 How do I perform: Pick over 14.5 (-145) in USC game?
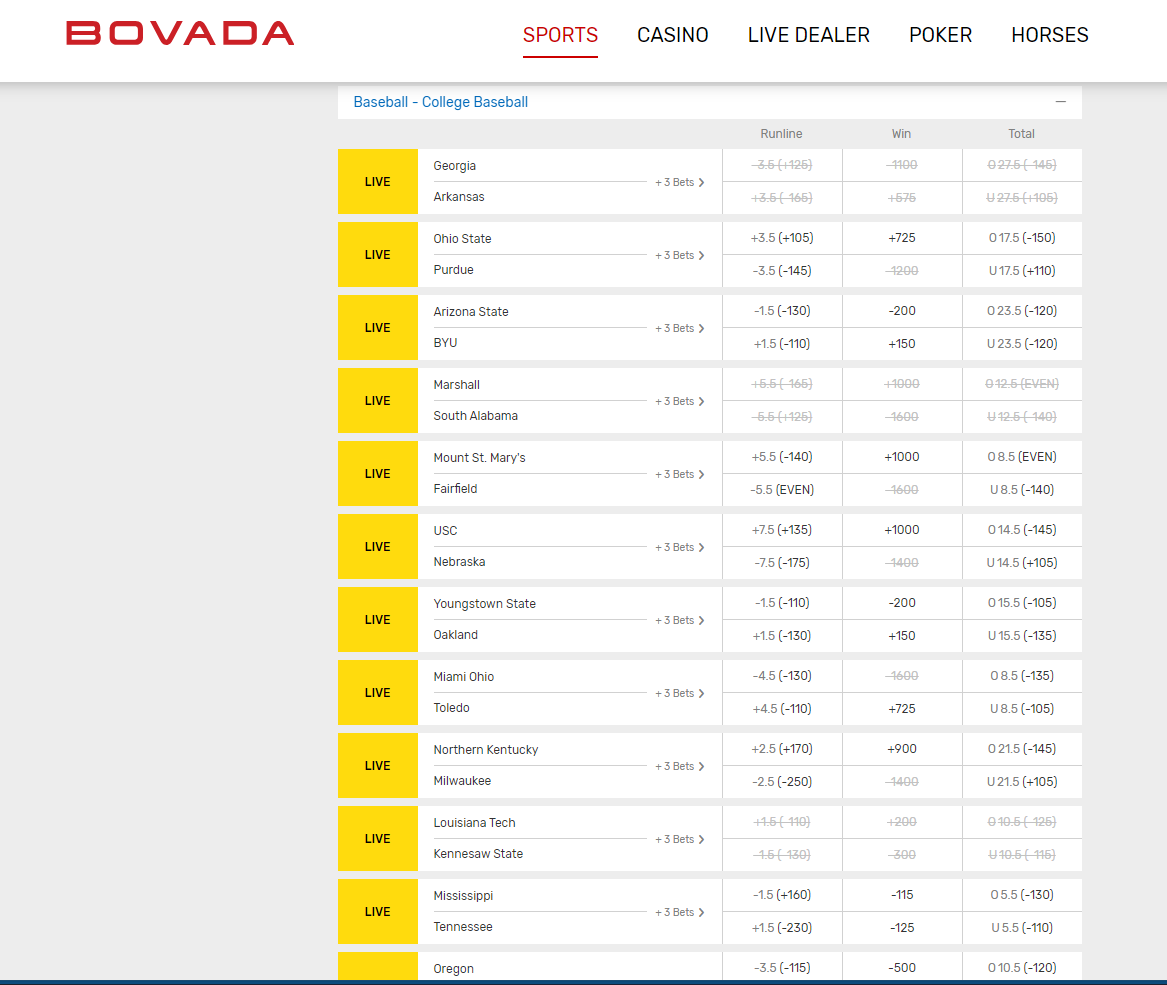[1022, 530]
